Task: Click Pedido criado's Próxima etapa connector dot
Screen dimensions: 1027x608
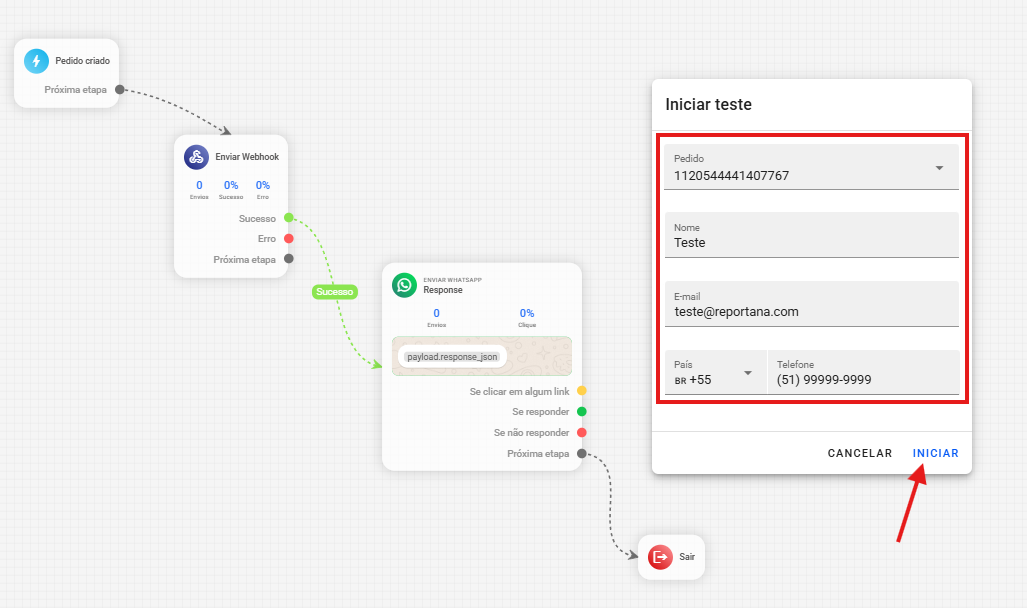Action: pyautogui.click(x=119, y=90)
